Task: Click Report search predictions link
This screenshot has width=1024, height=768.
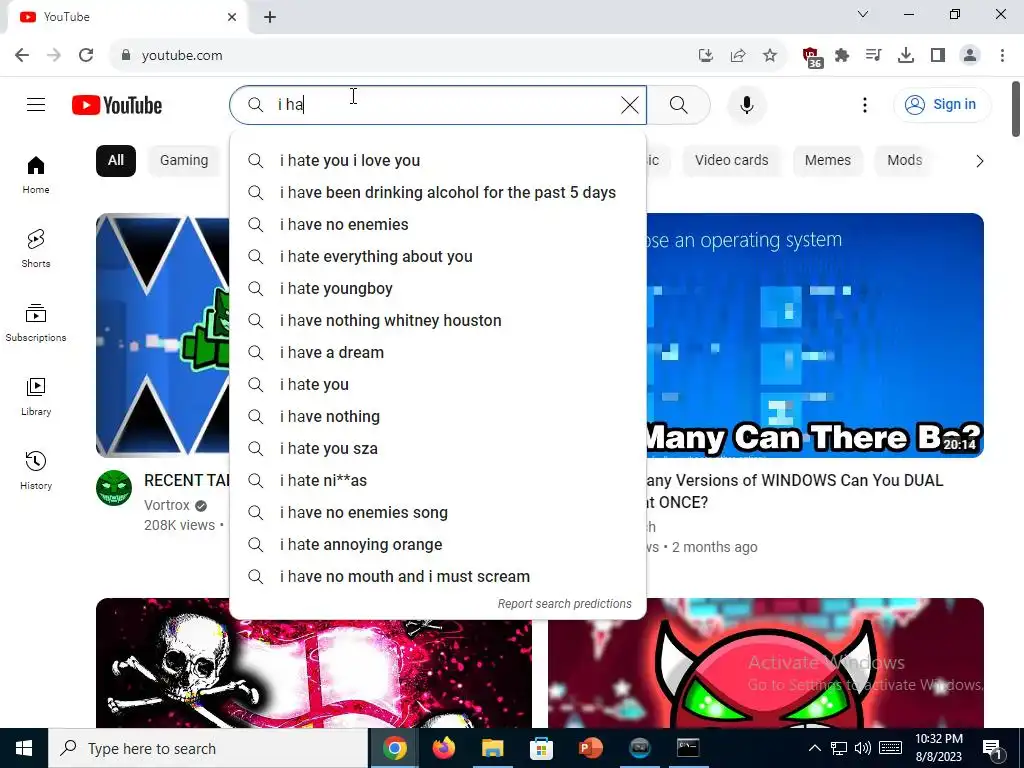Action: pyautogui.click(x=564, y=604)
